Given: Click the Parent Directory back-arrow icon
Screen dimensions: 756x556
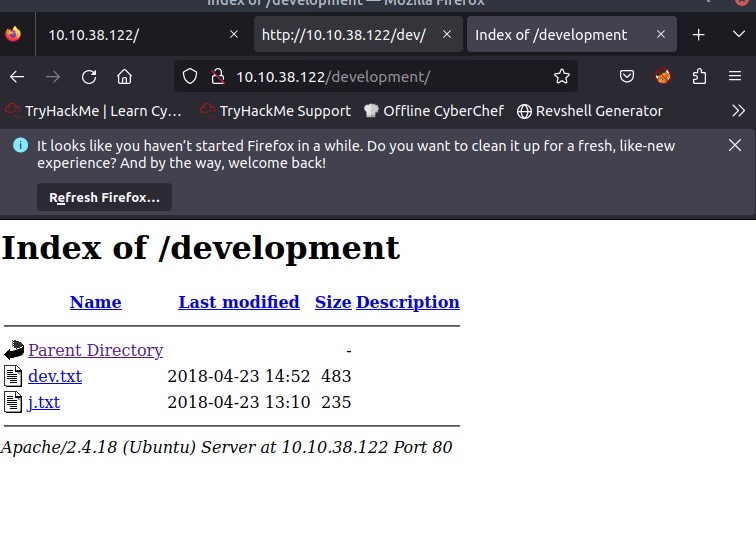Looking at the screenshot, I should click(14, 350).
